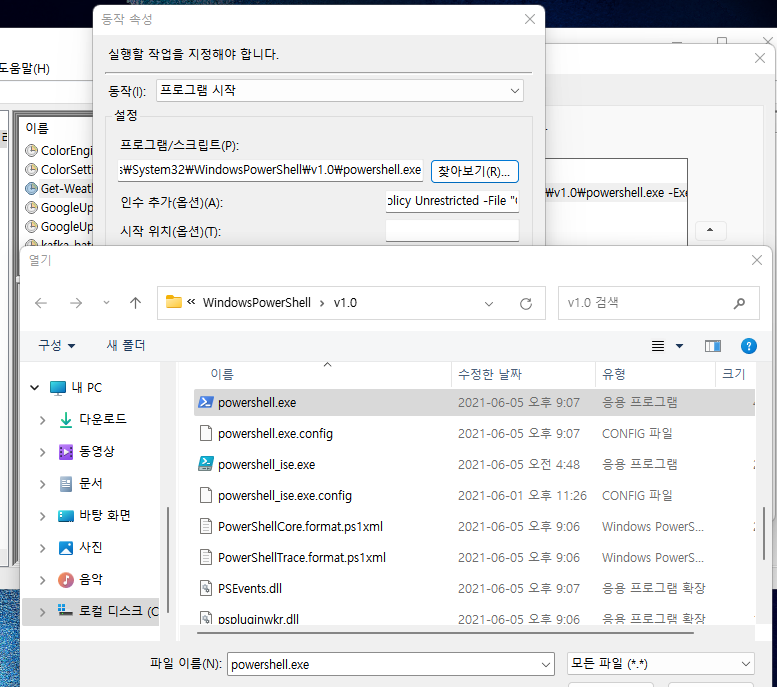Sort files by 이름 column
Image resolution: width=777 pixels, height=687 pixels.
[x=222, y=374]
